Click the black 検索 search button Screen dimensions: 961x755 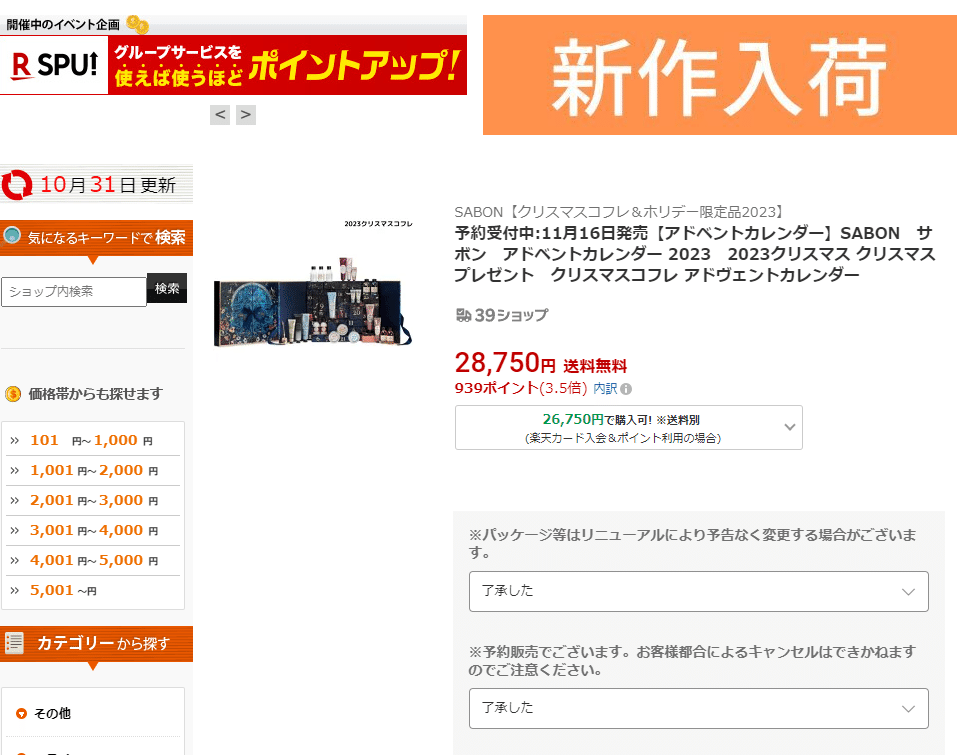(x=167, y=288)
